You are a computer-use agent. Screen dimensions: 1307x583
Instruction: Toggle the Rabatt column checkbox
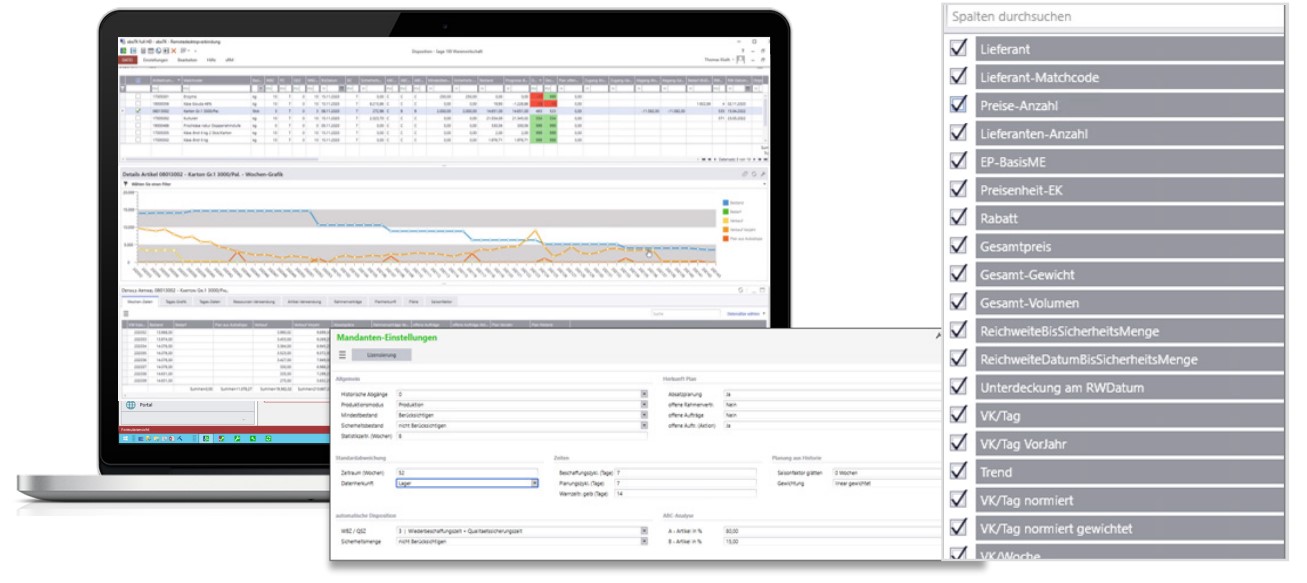tap(959, 217)
